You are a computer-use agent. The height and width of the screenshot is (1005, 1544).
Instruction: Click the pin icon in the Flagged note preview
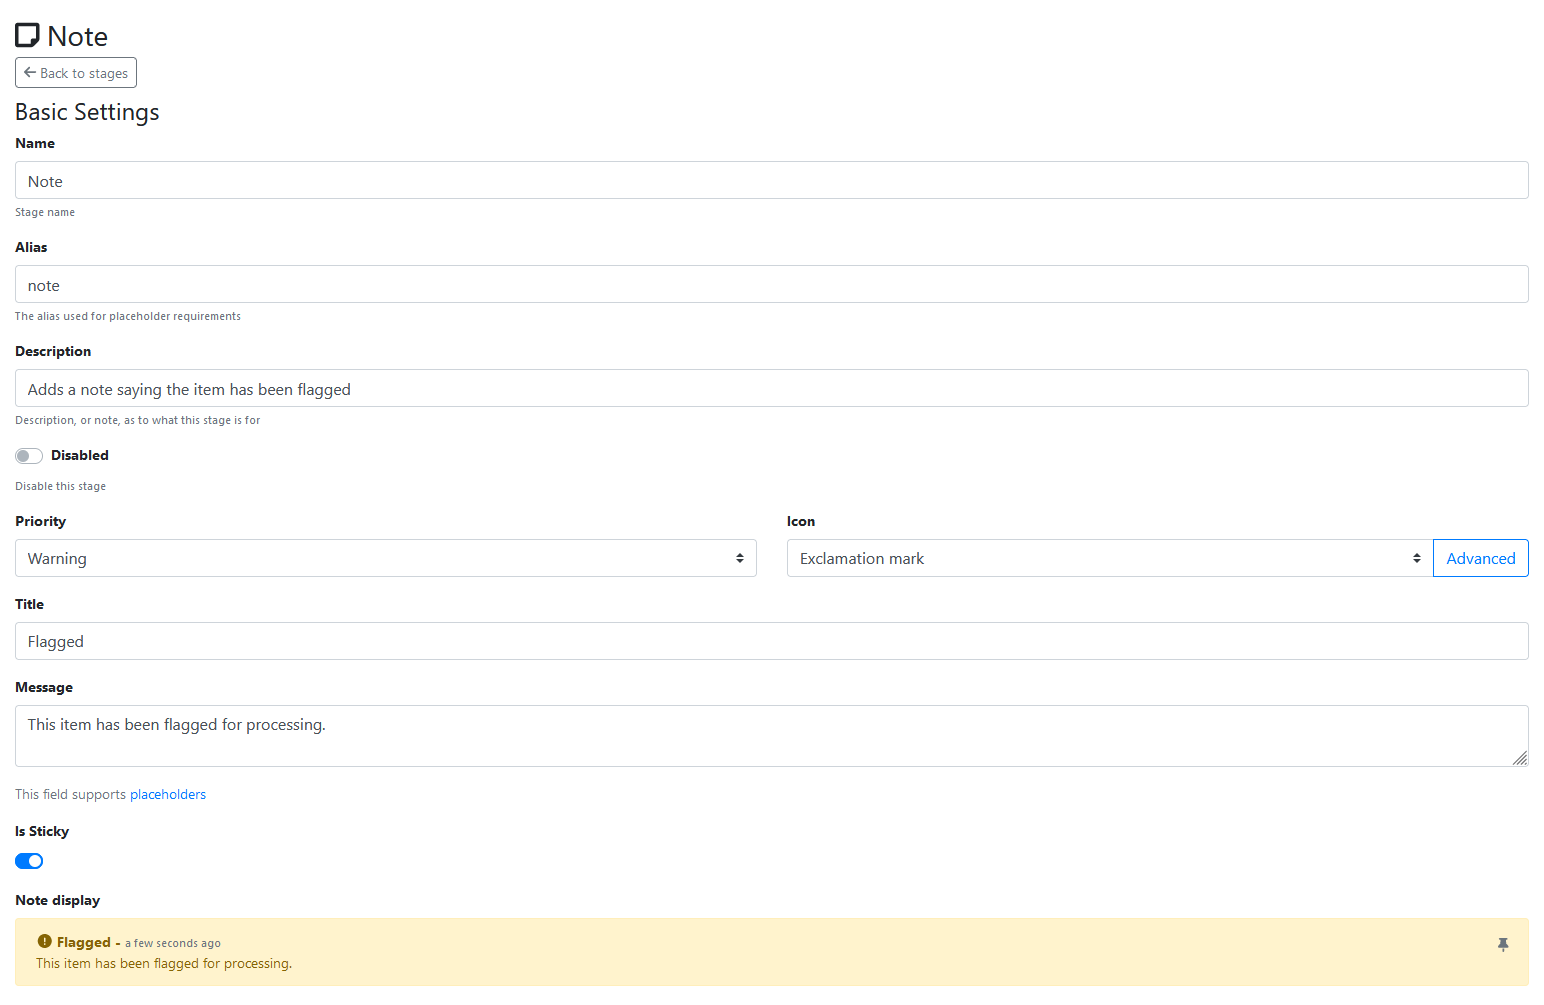tap(1502, 945)
